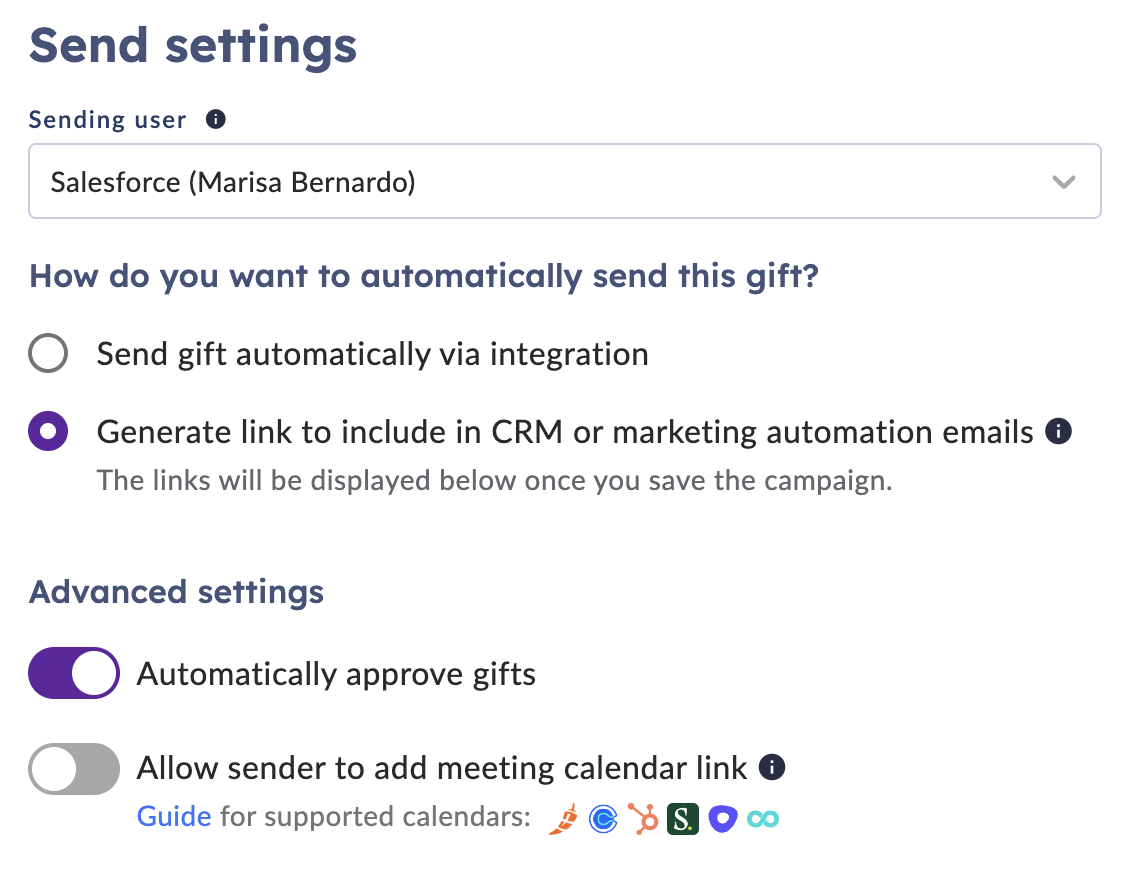Select Send gift automatically via integration
The width and height of the screenshot is (1146, 872).
[48, 354]
